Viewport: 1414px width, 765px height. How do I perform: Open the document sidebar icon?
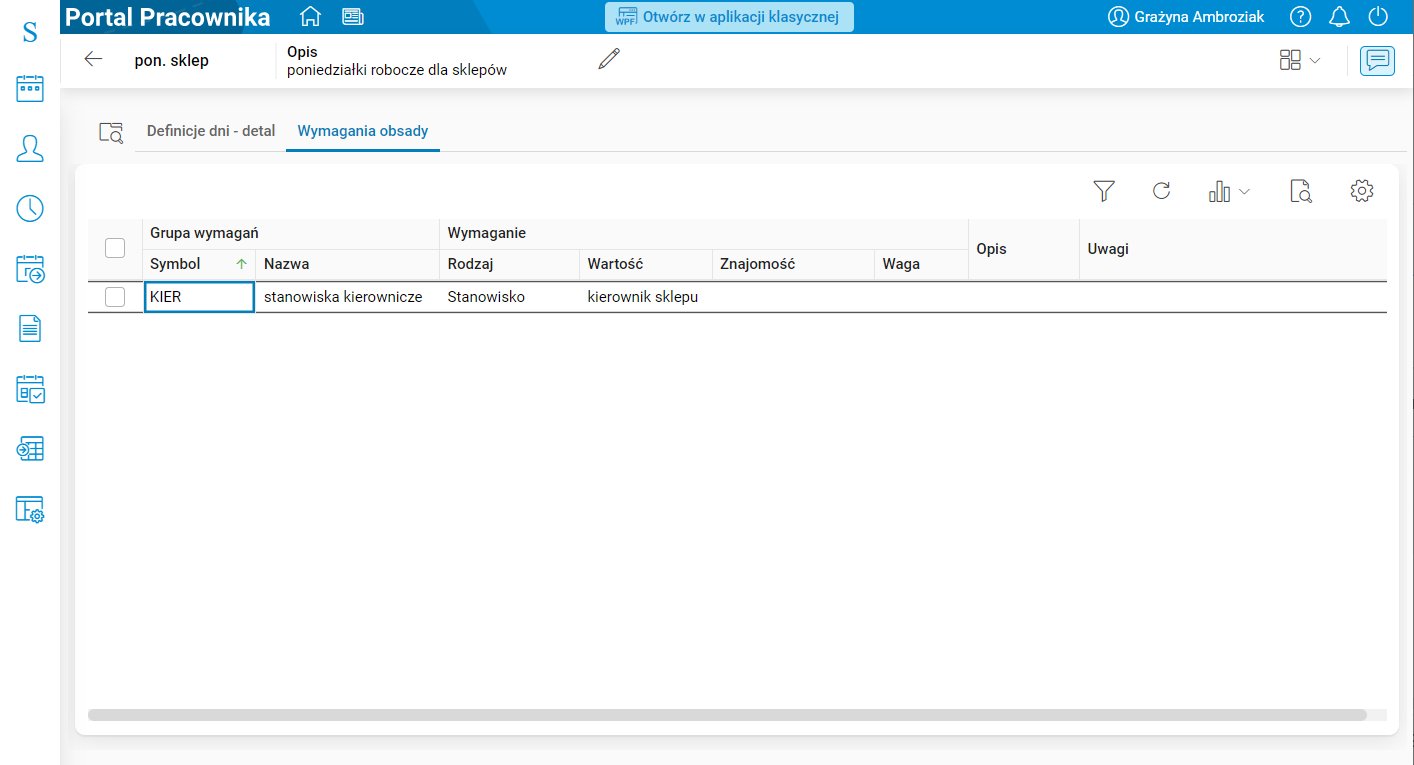pyautogui.click(x=30, y=328)
